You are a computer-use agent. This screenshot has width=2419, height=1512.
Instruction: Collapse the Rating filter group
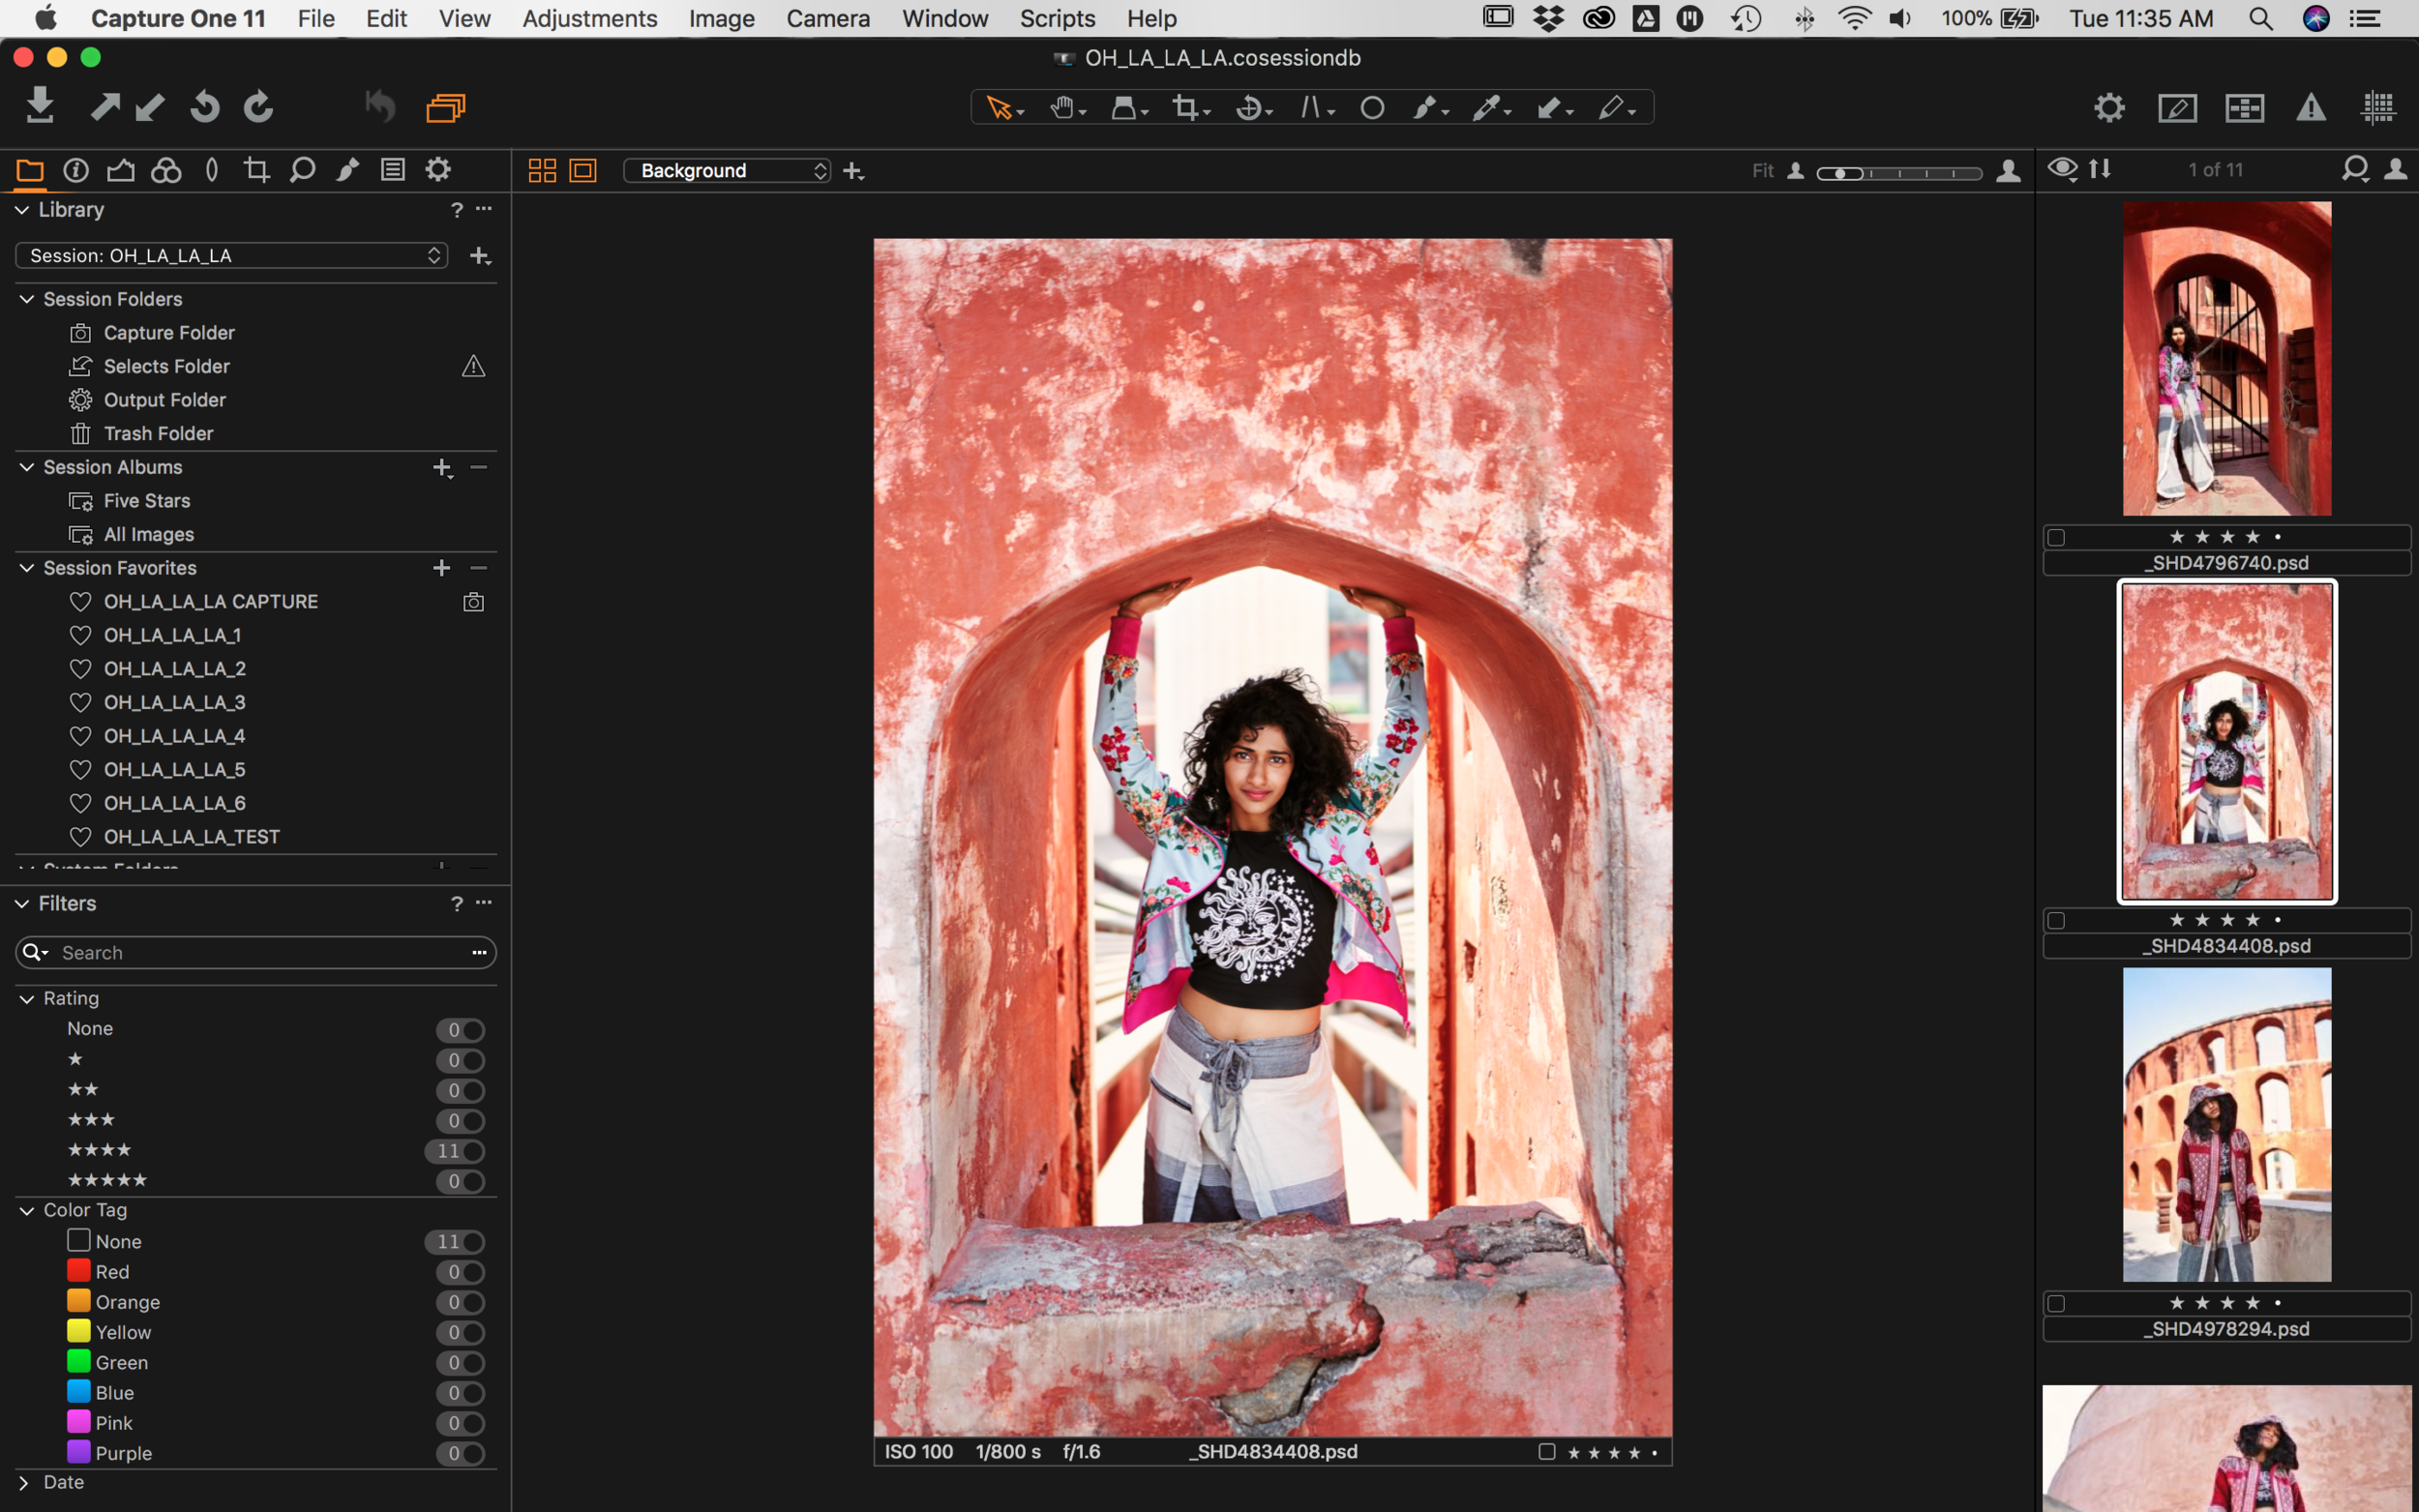(27, 999)
